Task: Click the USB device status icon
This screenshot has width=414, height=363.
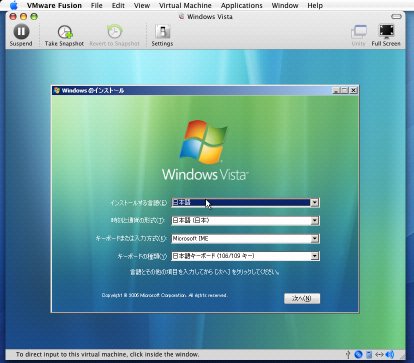Action: 348,354
